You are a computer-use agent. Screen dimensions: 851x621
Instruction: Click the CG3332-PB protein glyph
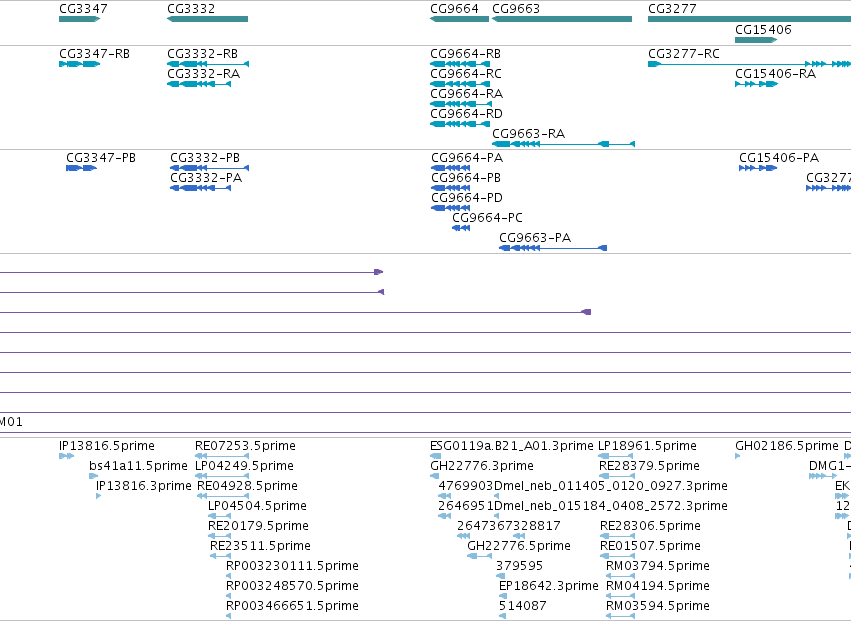209,168
